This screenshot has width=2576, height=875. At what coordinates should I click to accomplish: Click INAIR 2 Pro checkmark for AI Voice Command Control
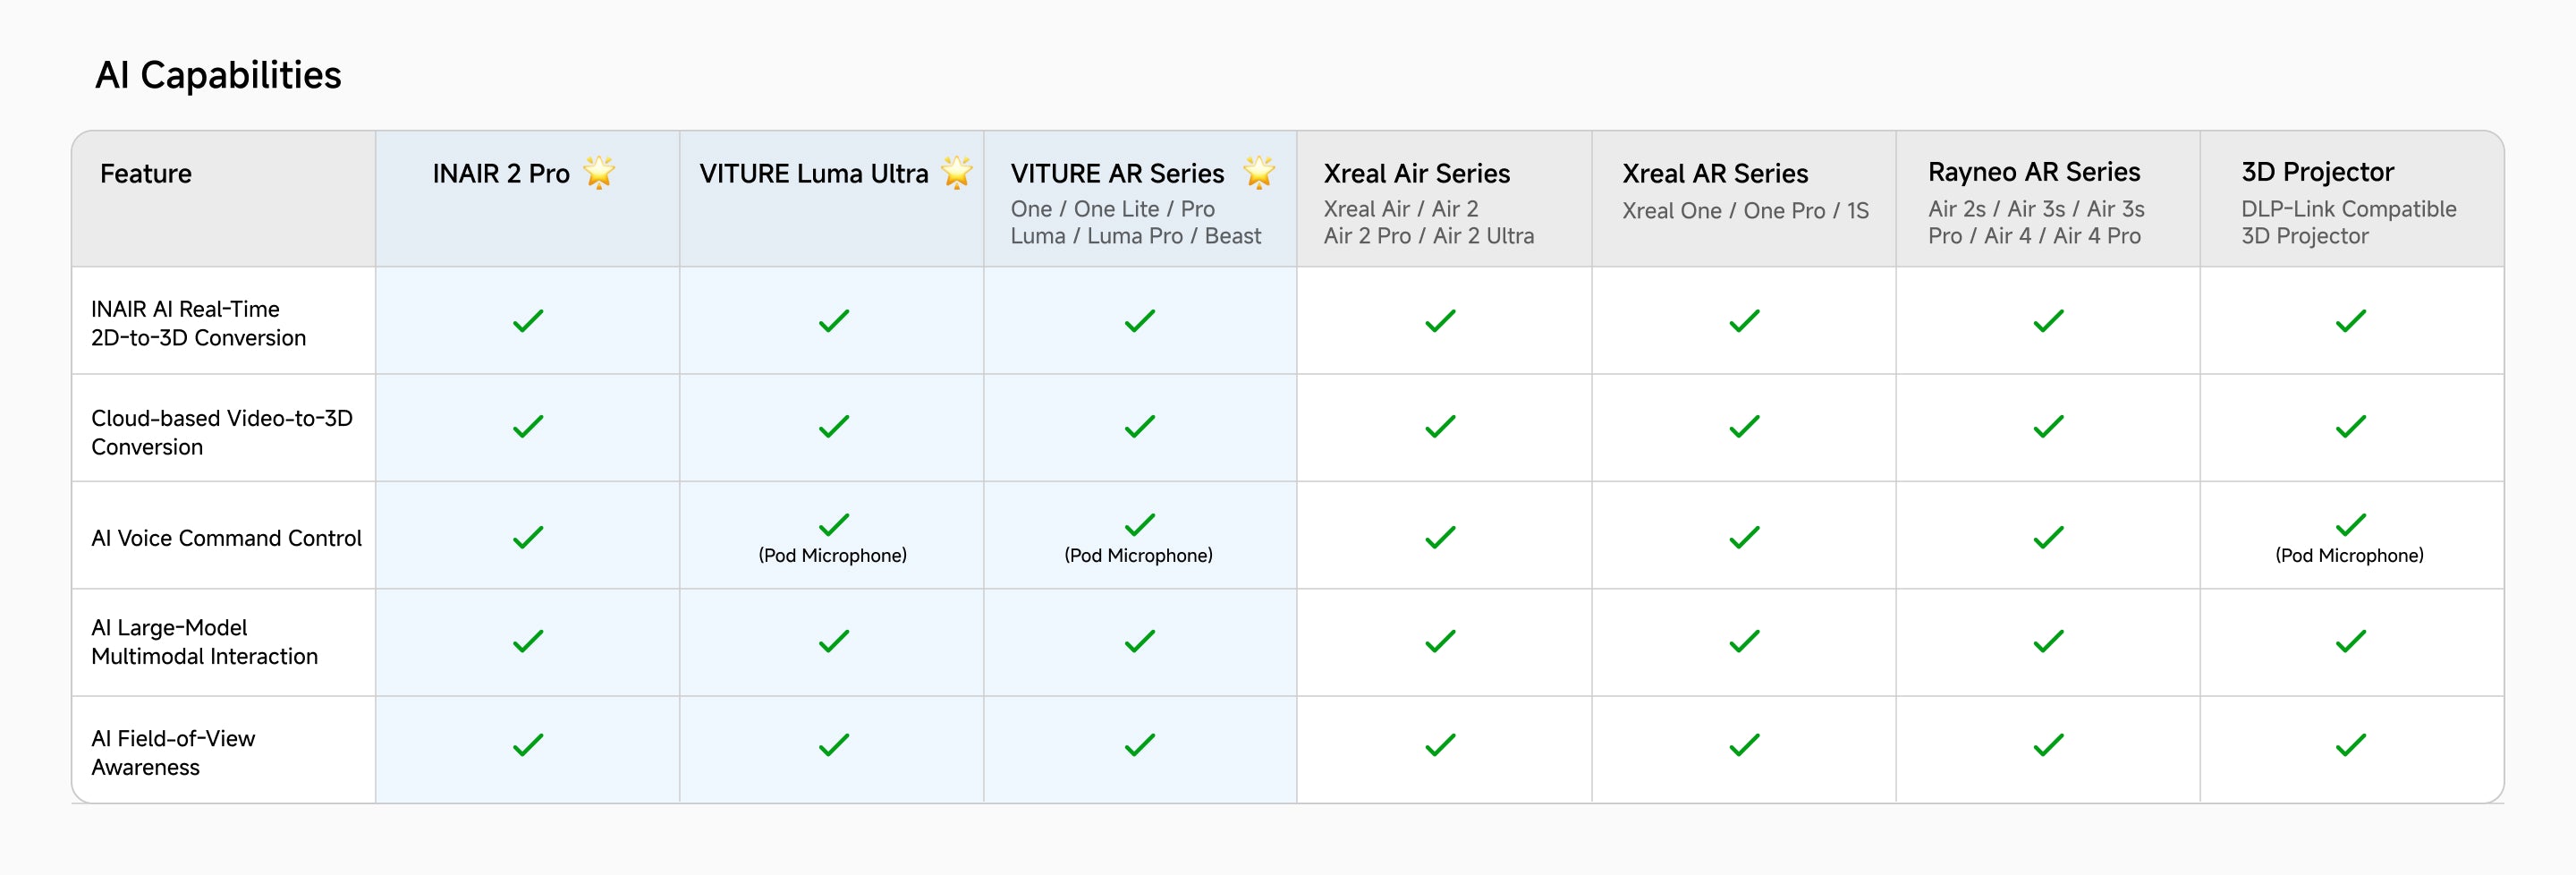point(528,538)
